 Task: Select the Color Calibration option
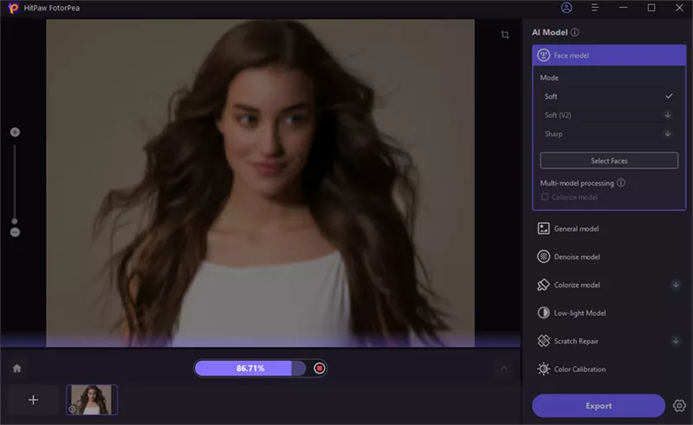tap(609, 369)
